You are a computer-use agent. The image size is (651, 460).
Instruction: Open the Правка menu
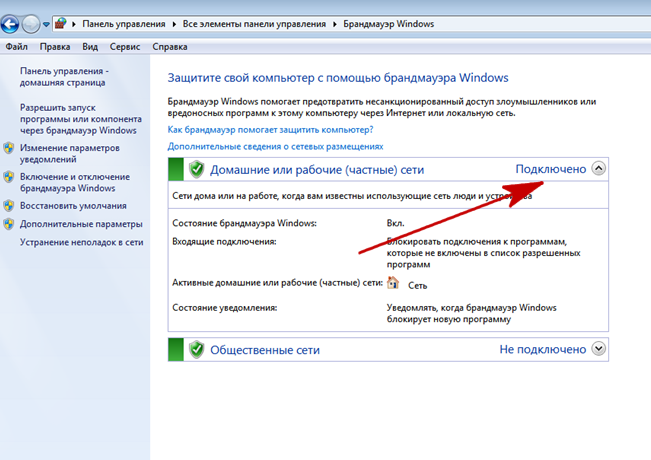pyautogui.click(x=55, y=47)
